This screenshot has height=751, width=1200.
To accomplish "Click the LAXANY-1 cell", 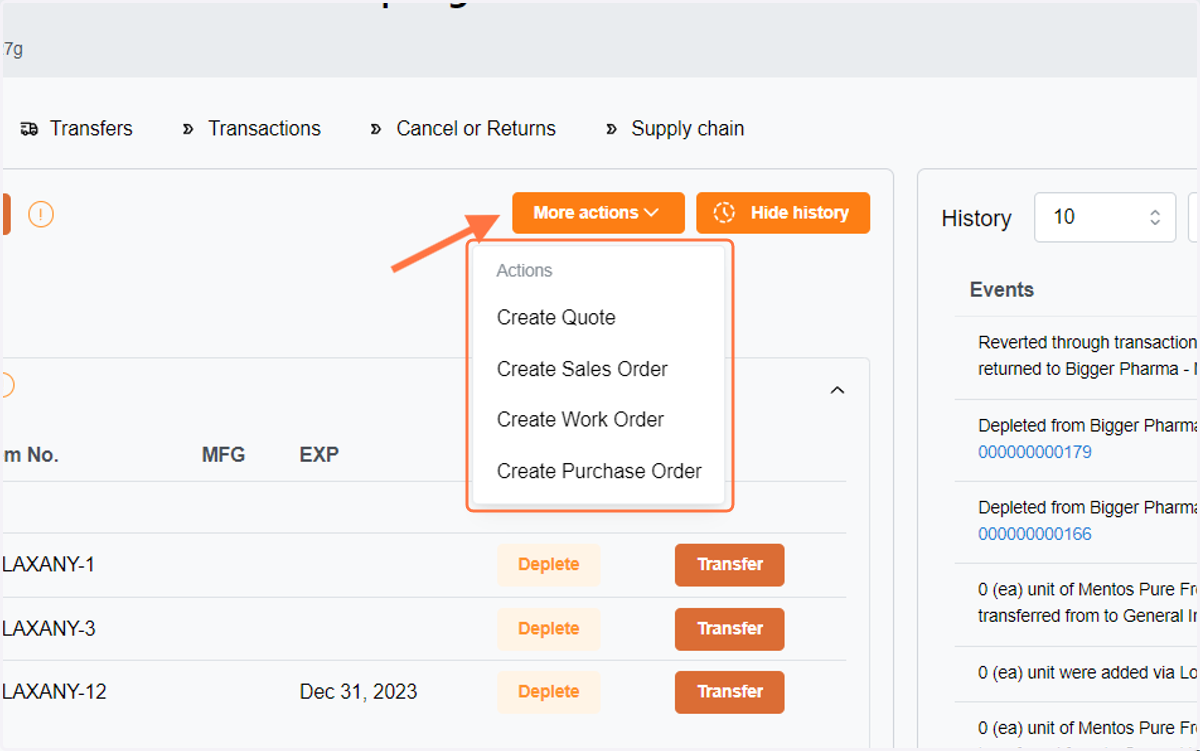I will tap(48, 565).
